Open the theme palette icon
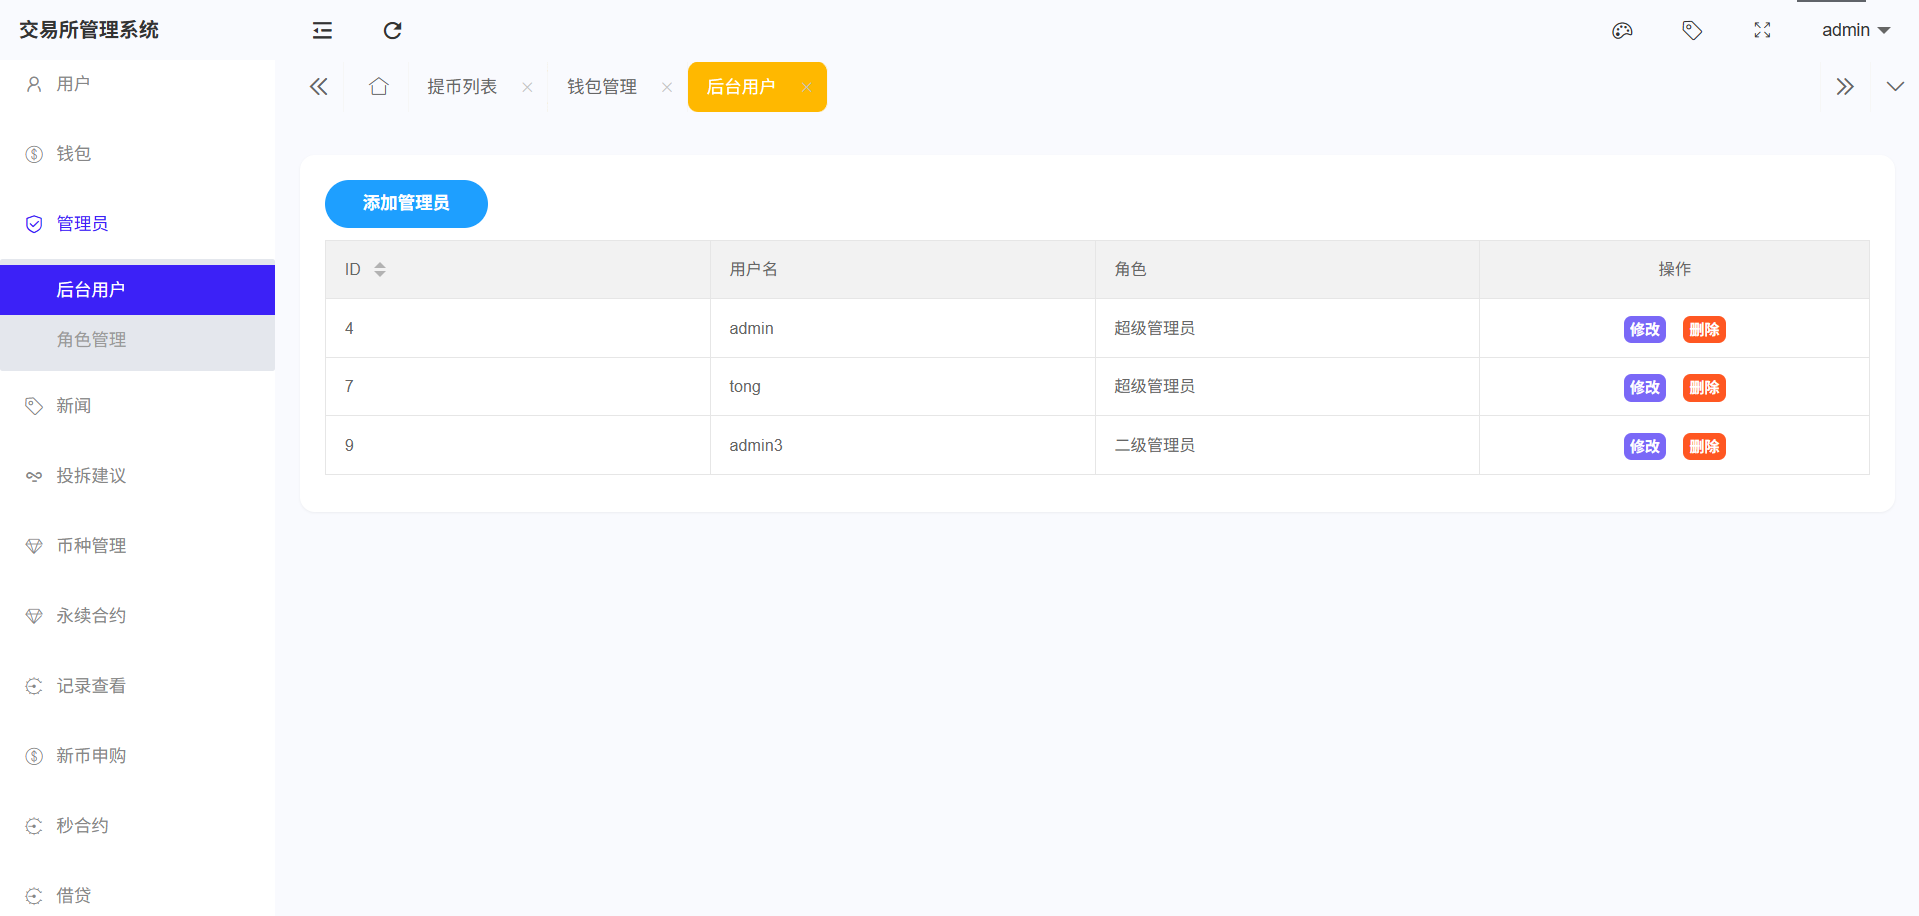 [x=1622, y=31]
